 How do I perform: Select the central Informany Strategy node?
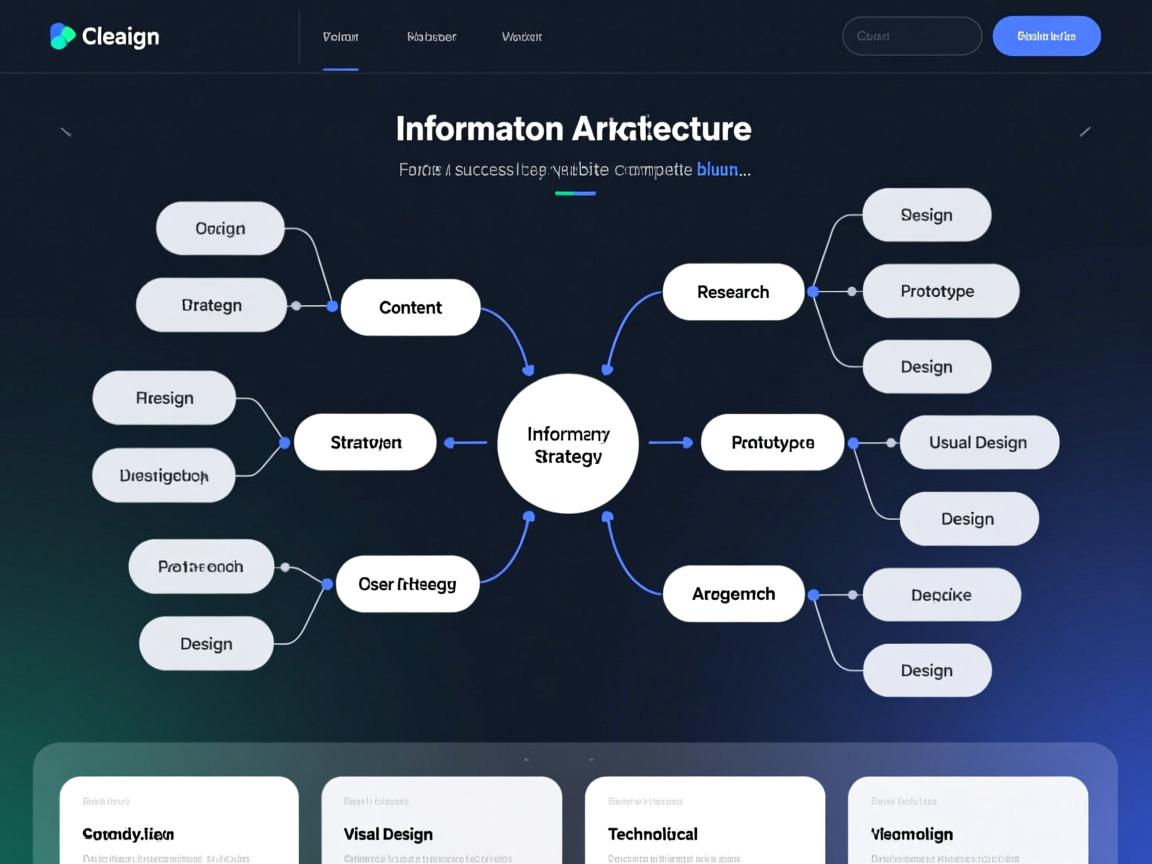(567, 444)
